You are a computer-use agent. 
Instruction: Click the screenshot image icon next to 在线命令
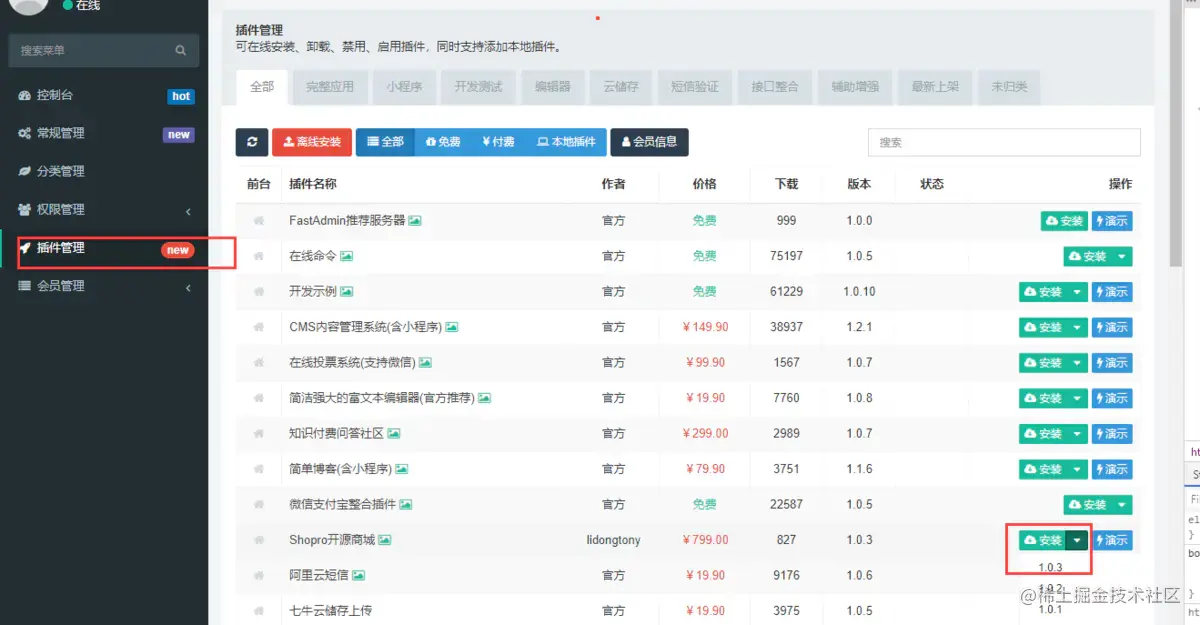pyautogui.click(x=347, y=255)
